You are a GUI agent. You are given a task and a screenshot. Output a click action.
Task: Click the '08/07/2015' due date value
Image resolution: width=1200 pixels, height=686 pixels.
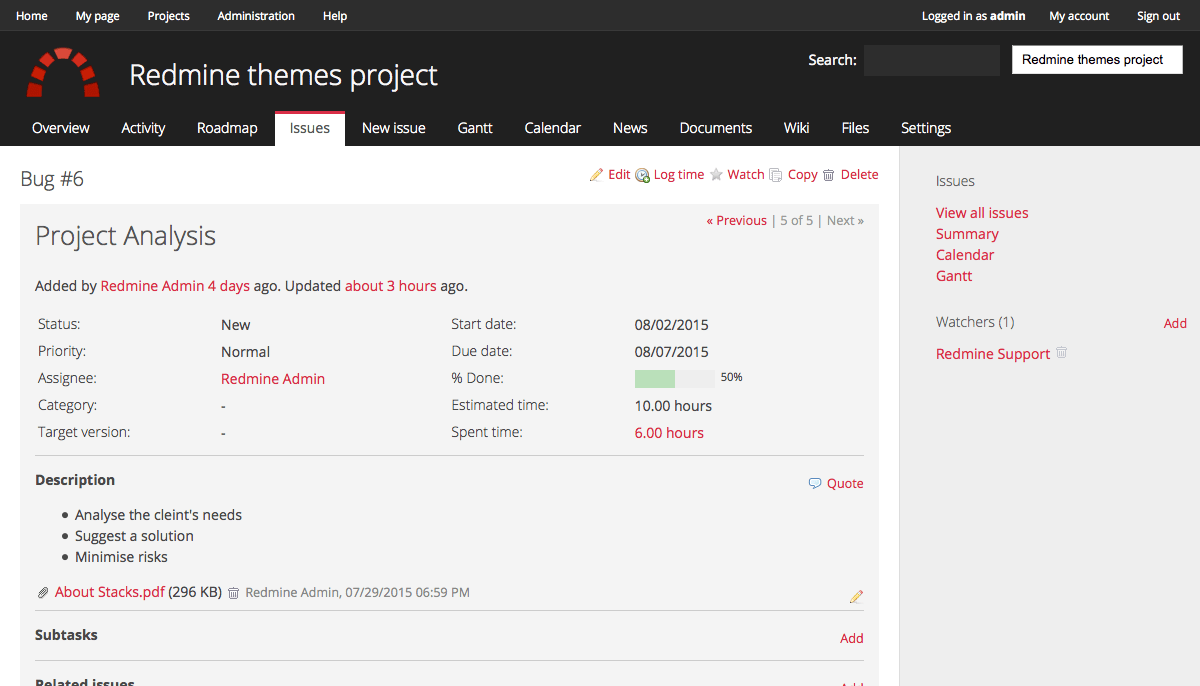click(672, 352)
